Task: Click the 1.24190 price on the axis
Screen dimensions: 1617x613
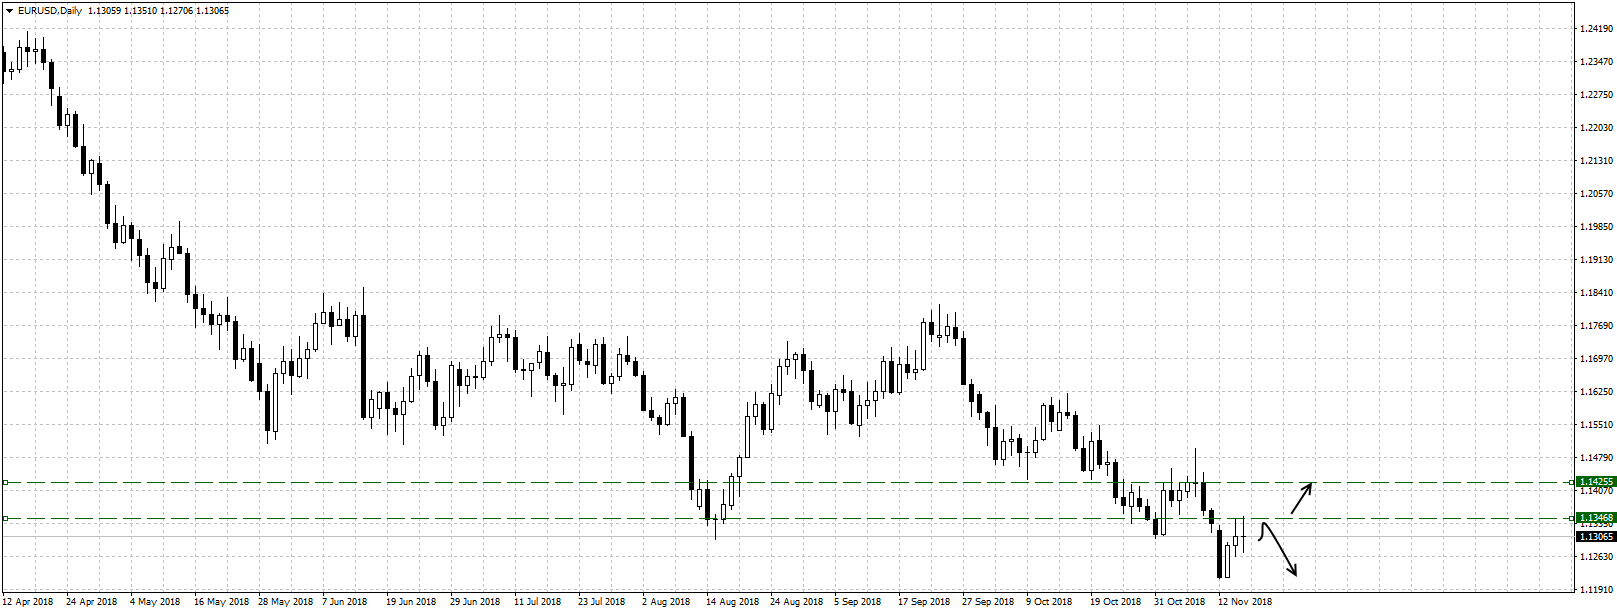Action: pyautogui.click(x=1595, y=29)
